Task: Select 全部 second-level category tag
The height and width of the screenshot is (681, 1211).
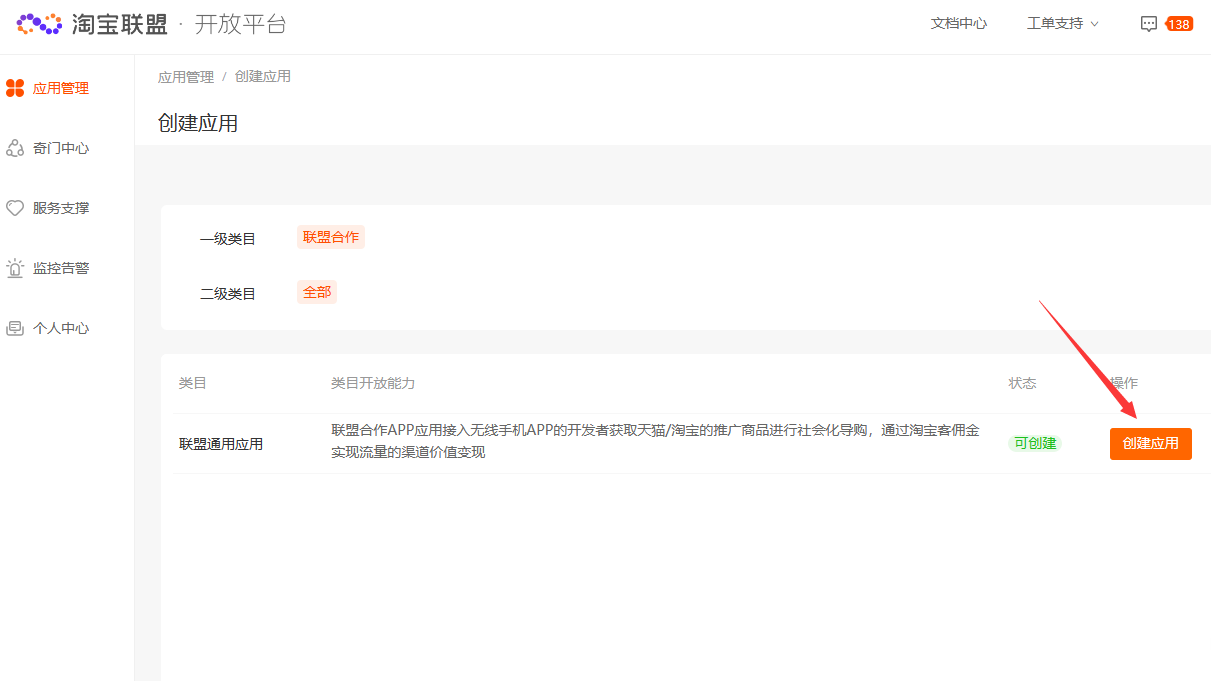Action: [x=317, y=292]
